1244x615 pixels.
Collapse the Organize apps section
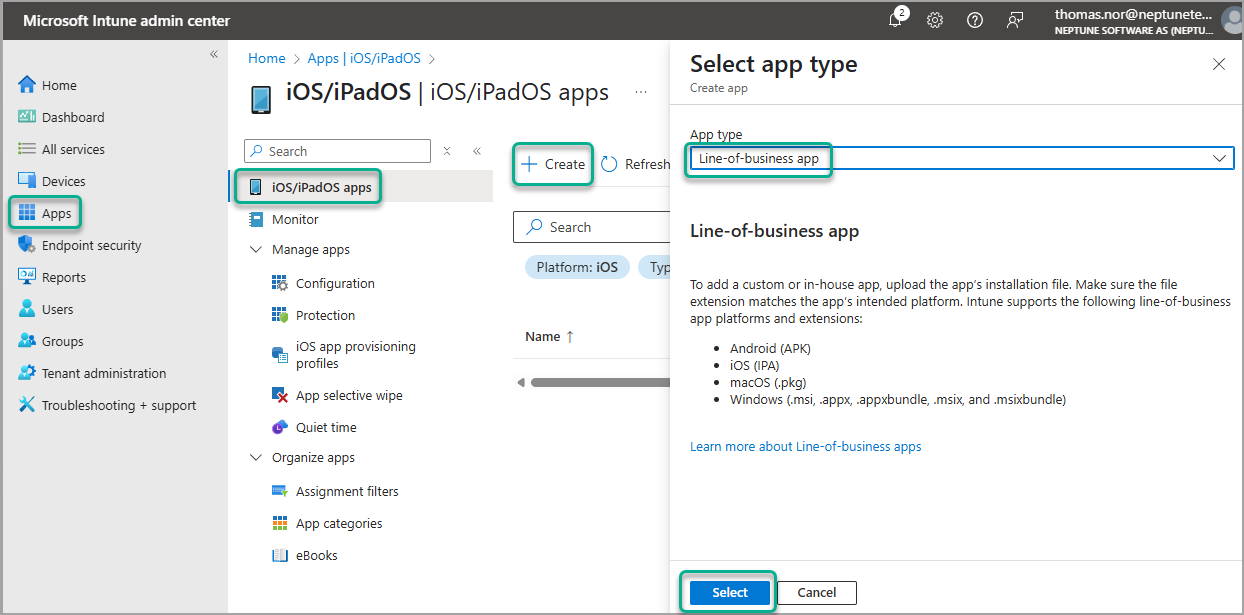[x=256, y=458]
